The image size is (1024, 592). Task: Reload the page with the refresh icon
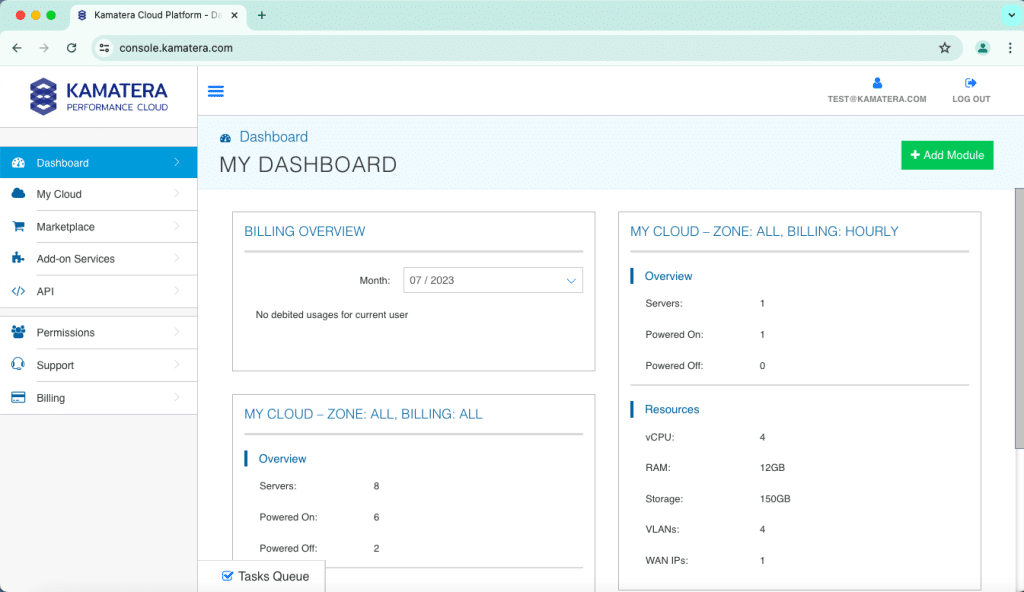(x=71, y=48)
